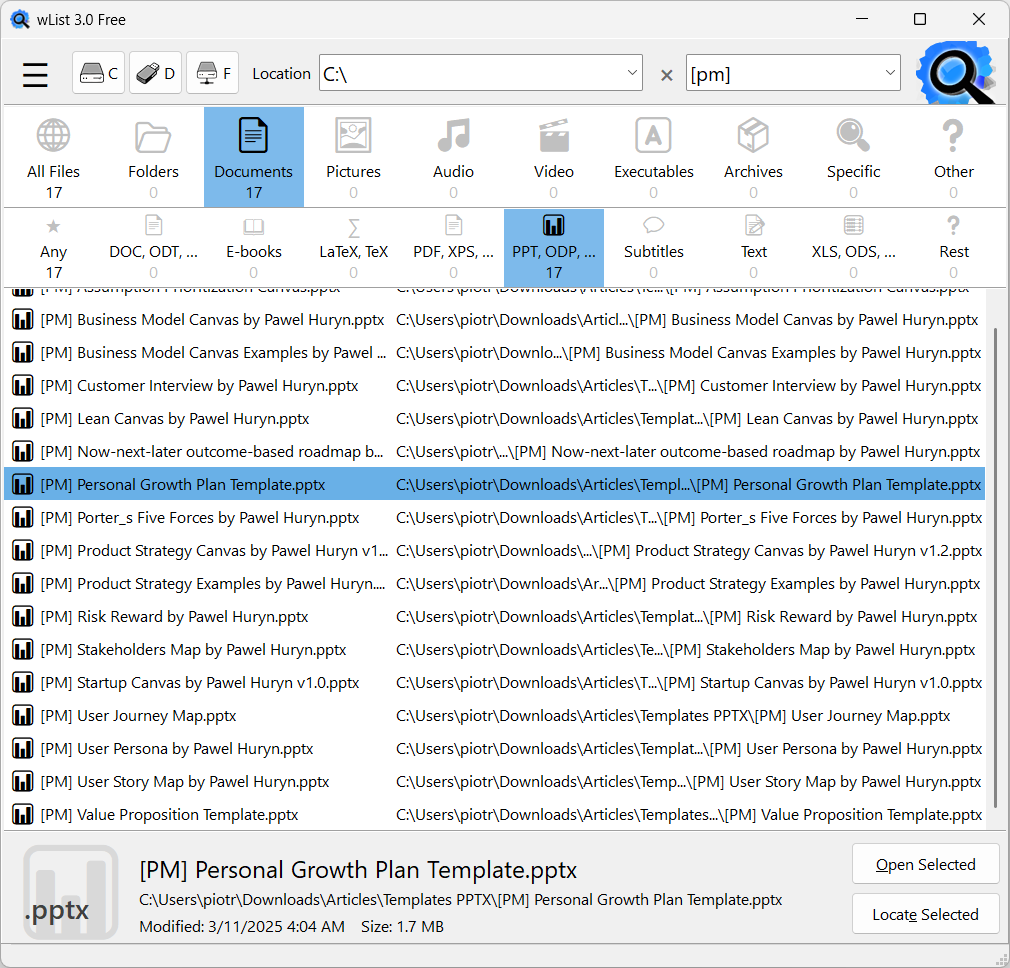Expand the search filter dropdown
The width and height of the screenshot is (1010, 968).
pyautogui.click(x=890, y=73)
